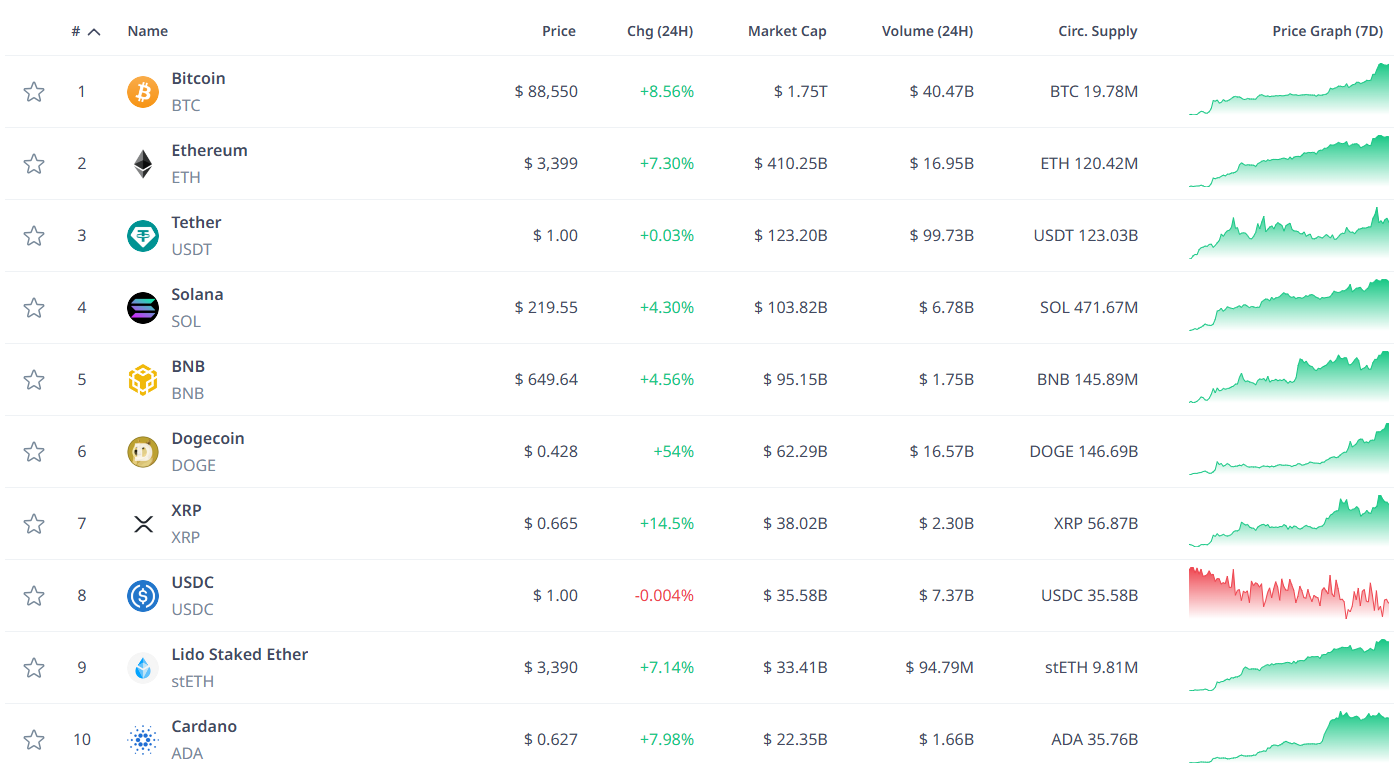1394x769 pixels.
Task: Click supply value ETH 120.42M
Action: [1089, 164]
